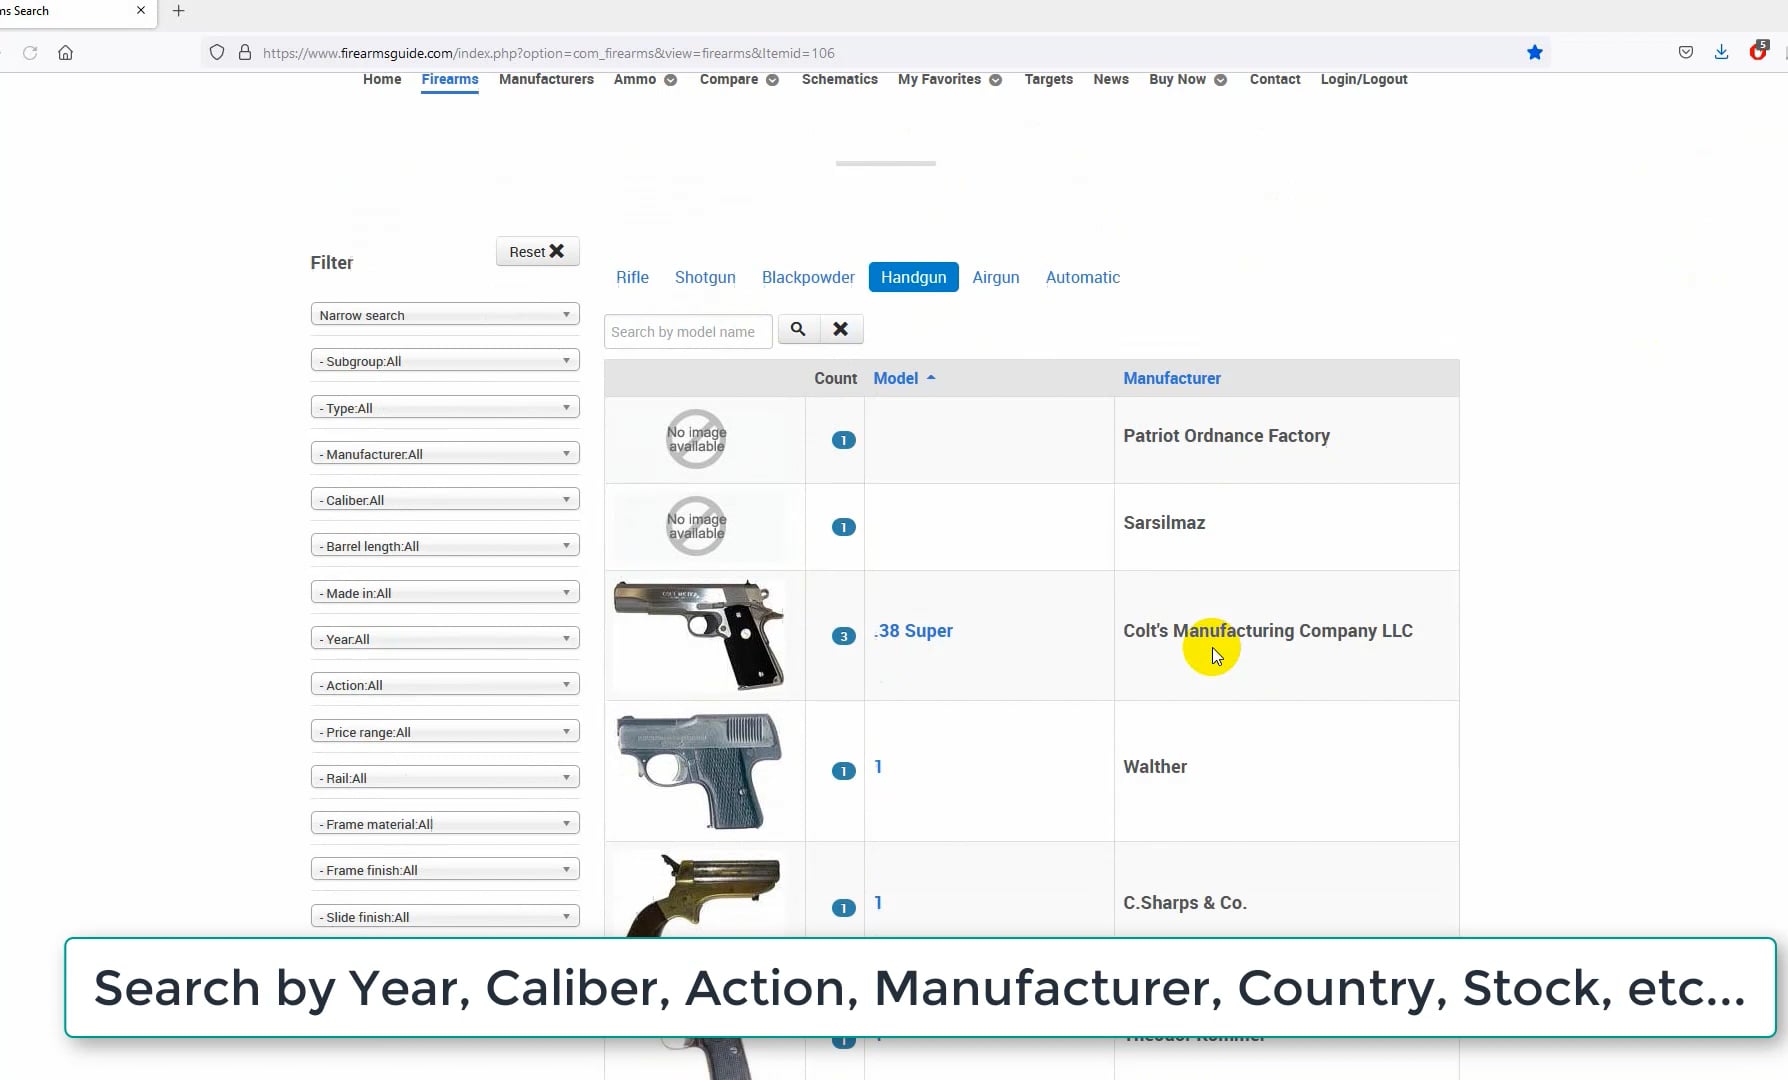Open the Caliber filter dropdown
This screenshot has height=1080, width=1788.
(x=445, y=500)
